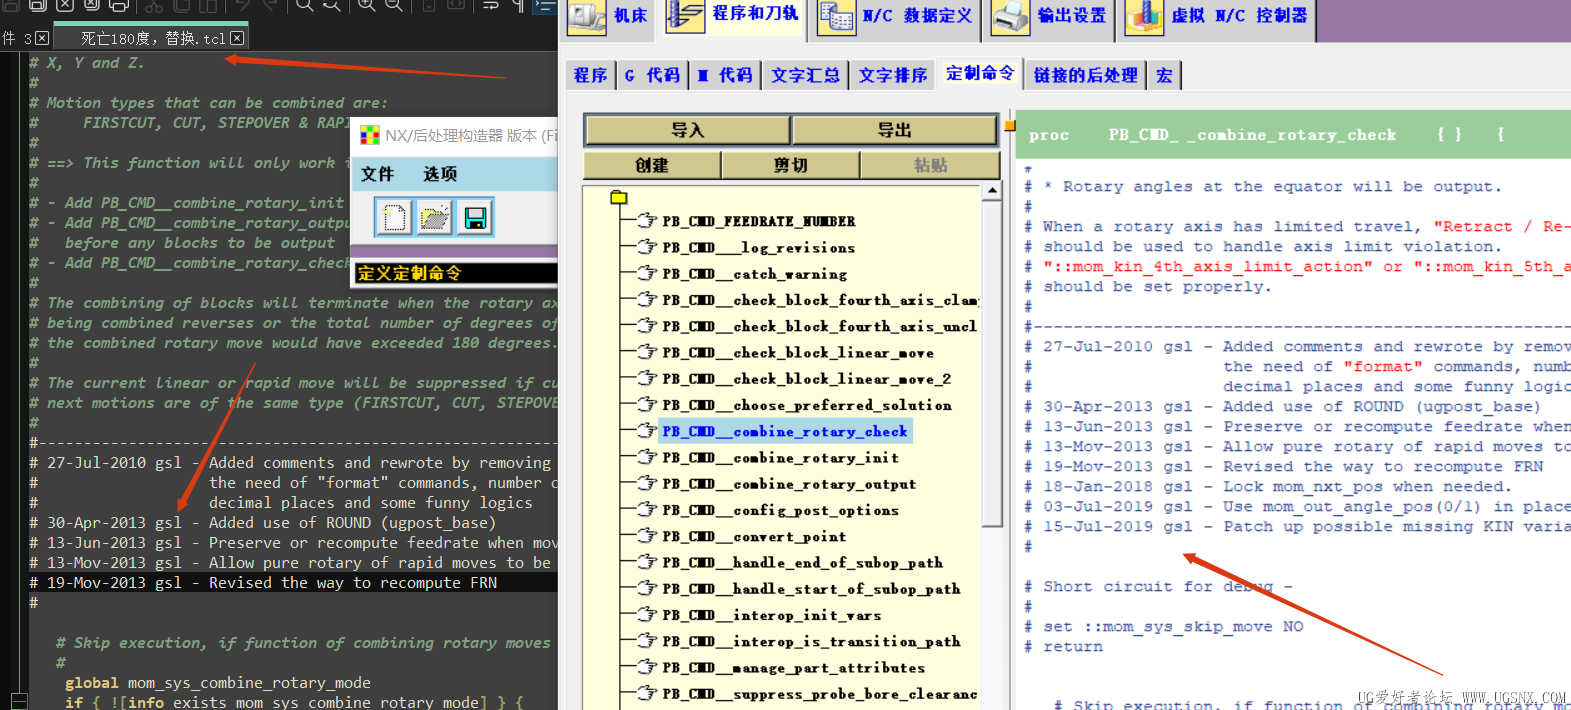Close the 死亡180度，替换.tcl editor tab

click(237, 38)
